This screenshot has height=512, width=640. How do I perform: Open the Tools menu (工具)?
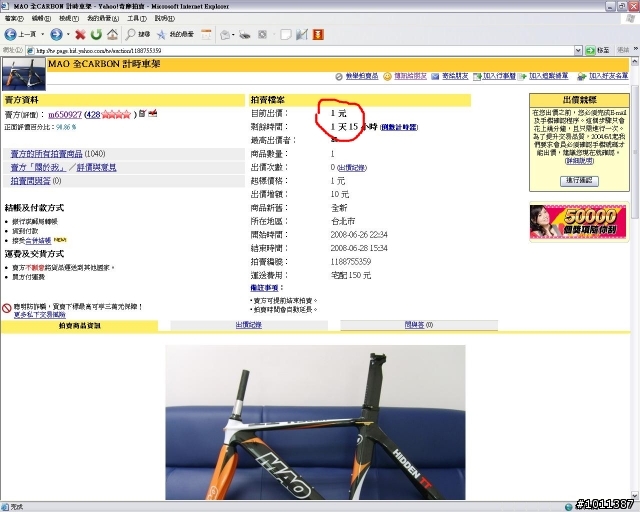coord(137,18)
